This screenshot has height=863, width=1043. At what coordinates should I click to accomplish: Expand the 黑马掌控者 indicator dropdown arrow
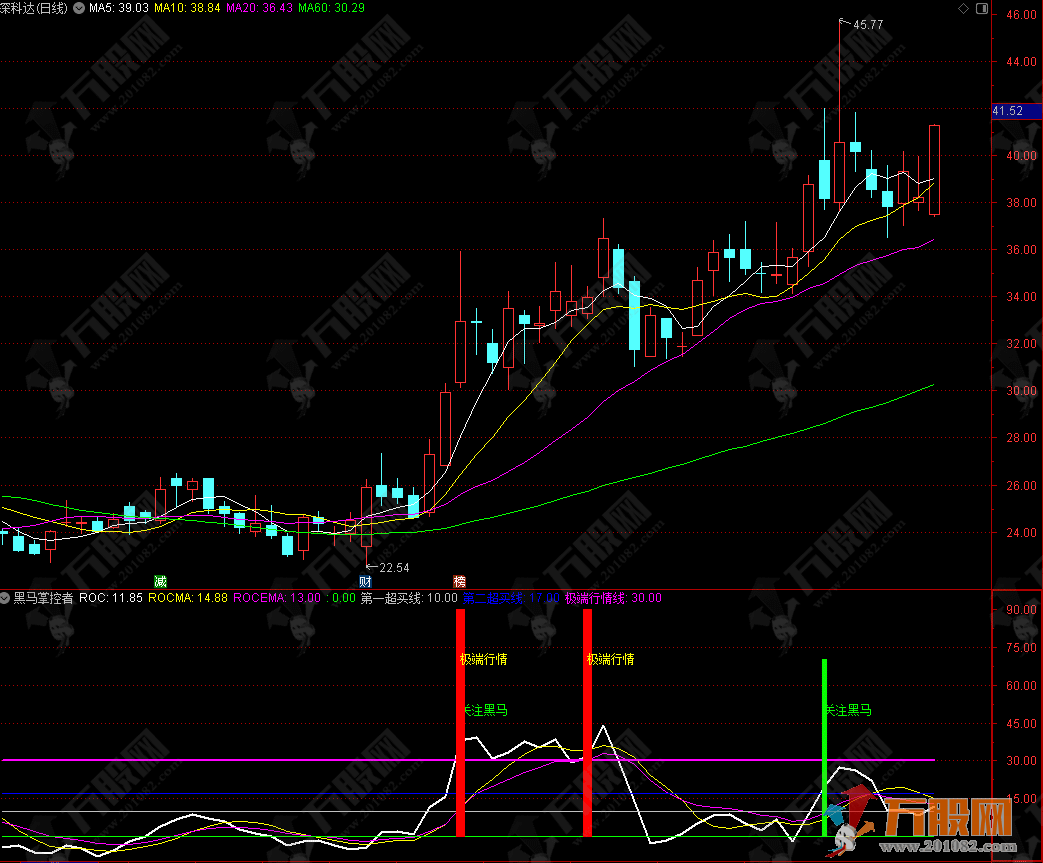click(5, 598)
